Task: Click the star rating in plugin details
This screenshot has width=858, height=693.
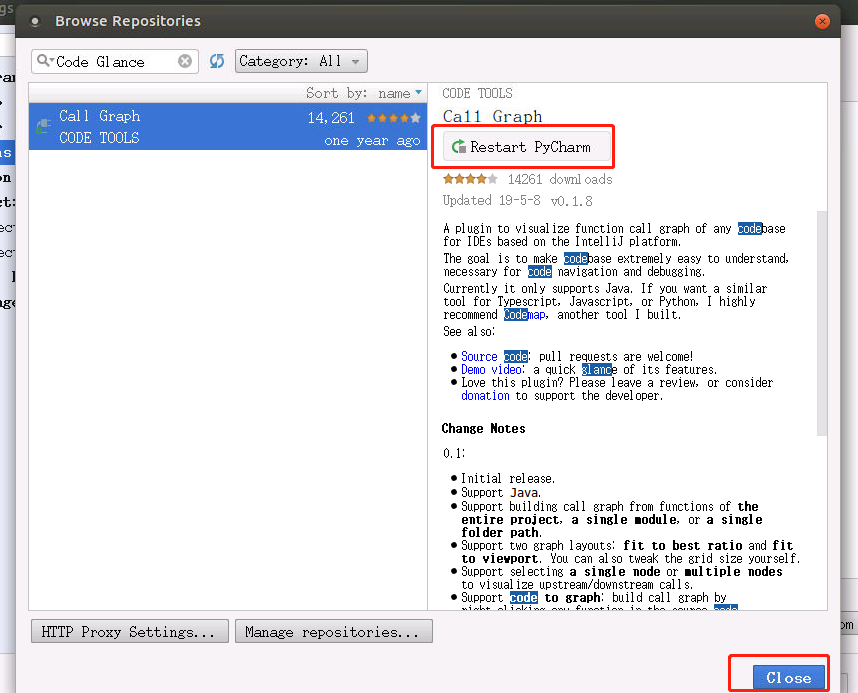Action: (x=470, y=179)
